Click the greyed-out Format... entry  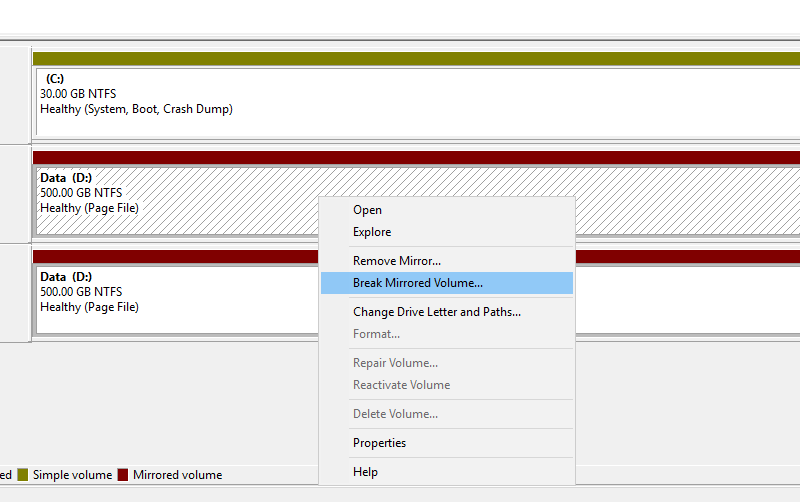(x=376, y=334)
